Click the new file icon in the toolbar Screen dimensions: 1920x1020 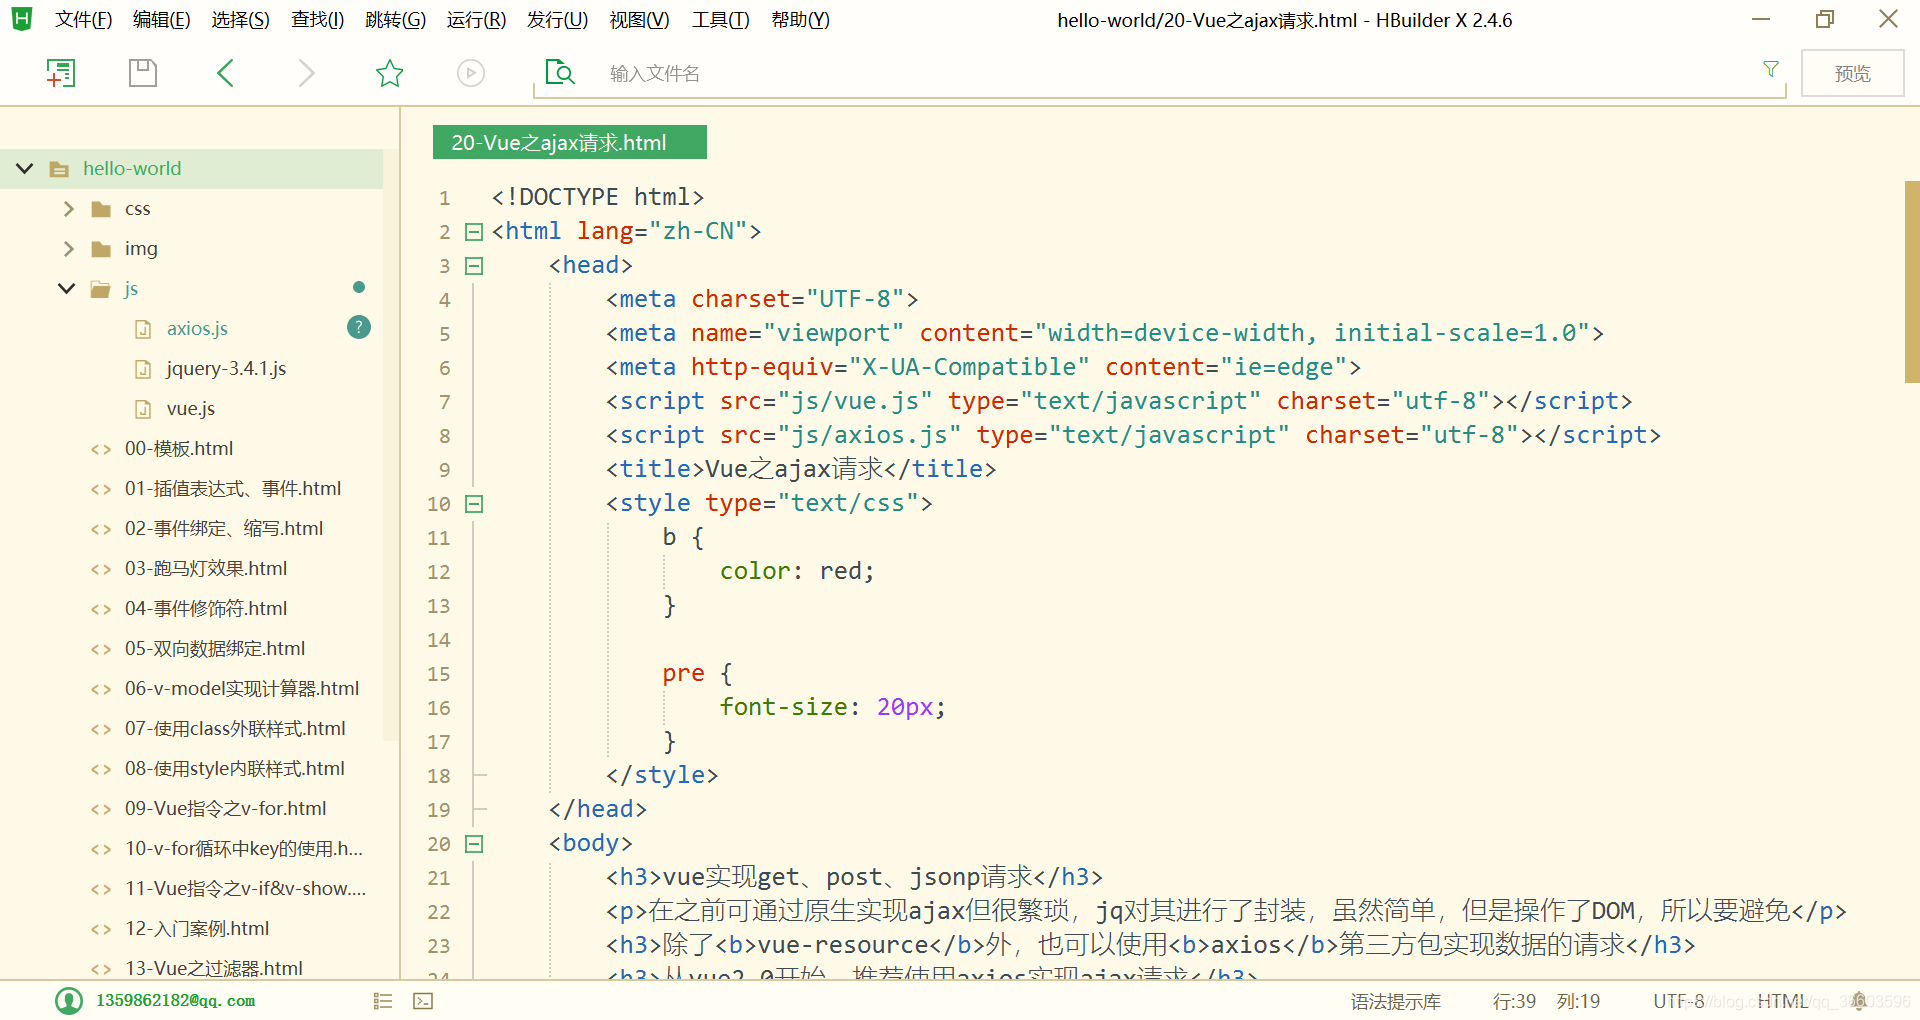(61, 73)
